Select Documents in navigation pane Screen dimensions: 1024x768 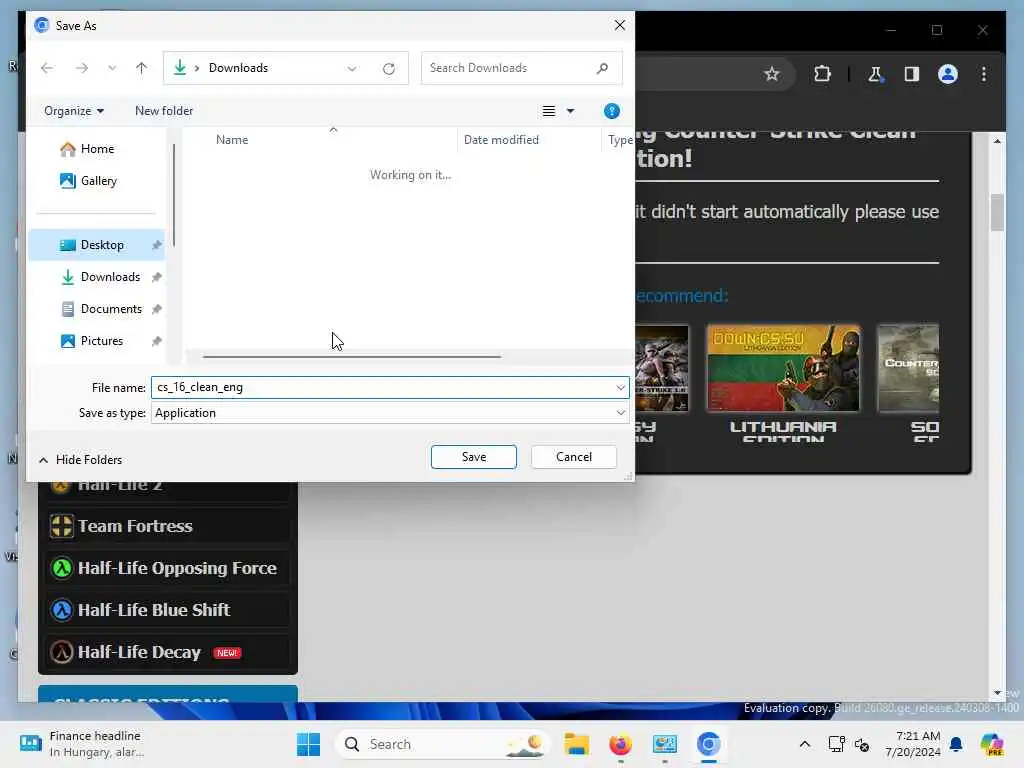click(x=97, y=309)
